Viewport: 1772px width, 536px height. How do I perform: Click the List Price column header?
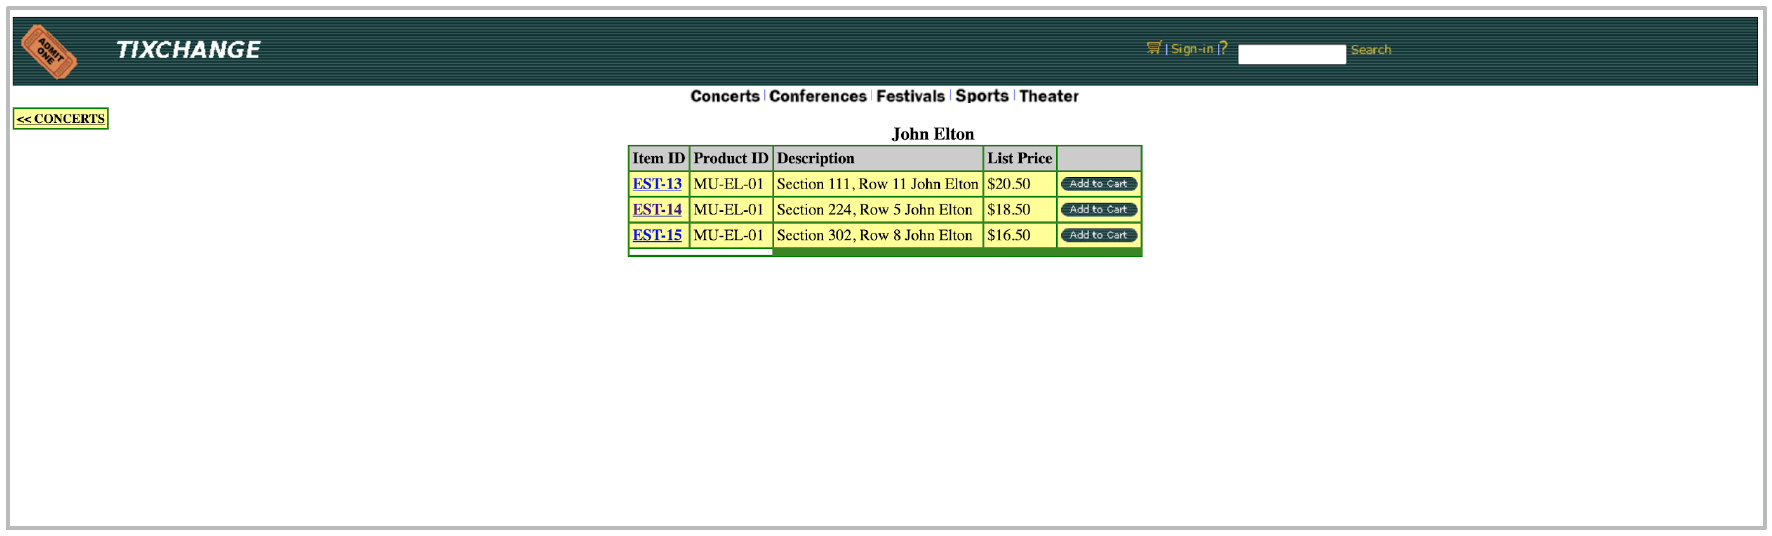1020,158
